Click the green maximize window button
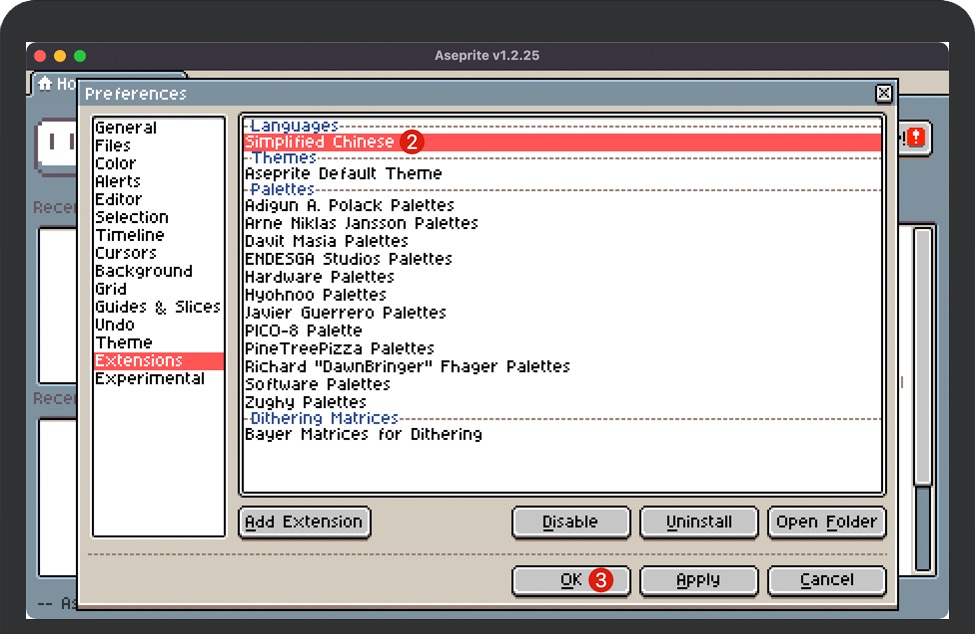Image resolution: width=975 pixels, height=634 pixels. pyautogui.click(x=80, y=56)
